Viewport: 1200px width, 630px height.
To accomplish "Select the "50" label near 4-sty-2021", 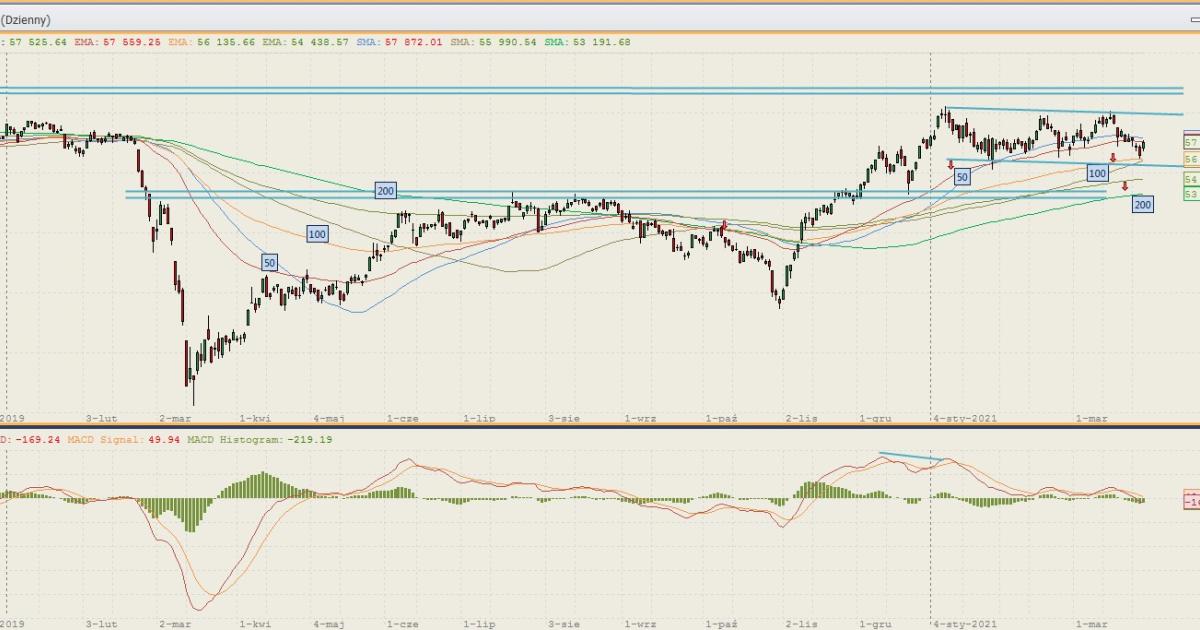I will click(x=962, y=177).
